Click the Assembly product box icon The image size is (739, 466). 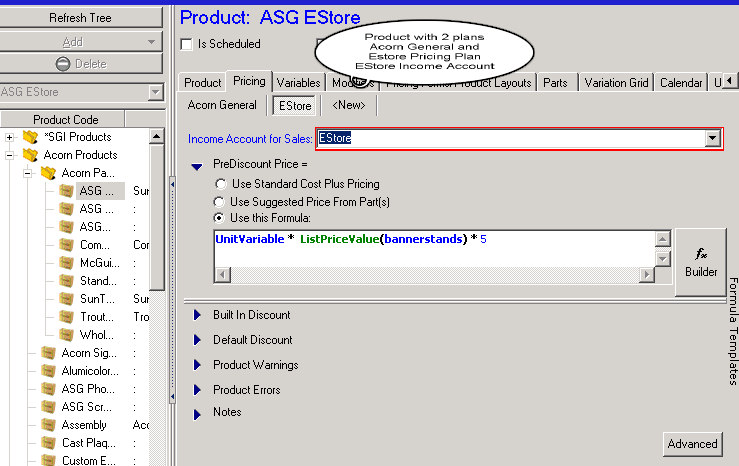coord(48,425)
